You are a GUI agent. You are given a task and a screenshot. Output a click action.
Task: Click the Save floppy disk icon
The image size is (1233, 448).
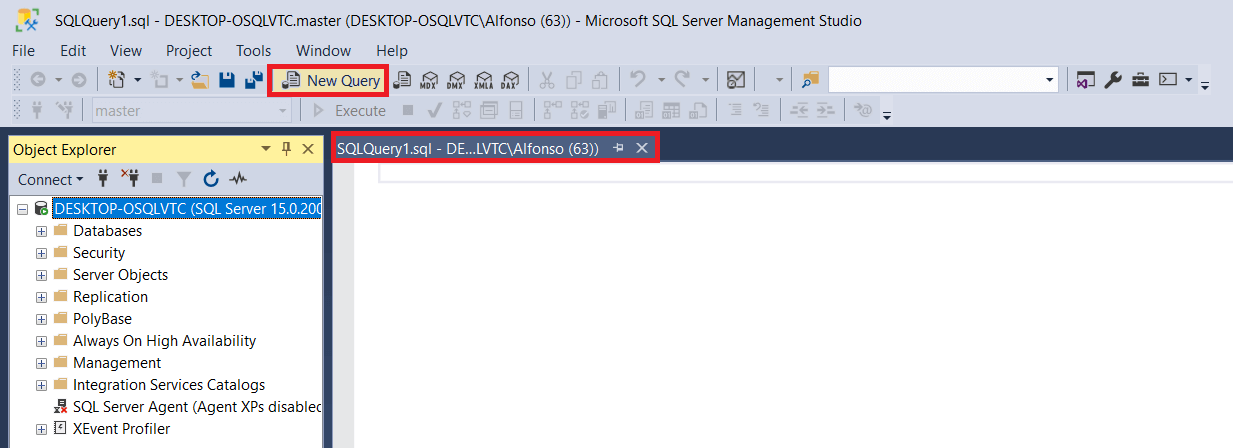pyautogui.click(x=227, y=80)
